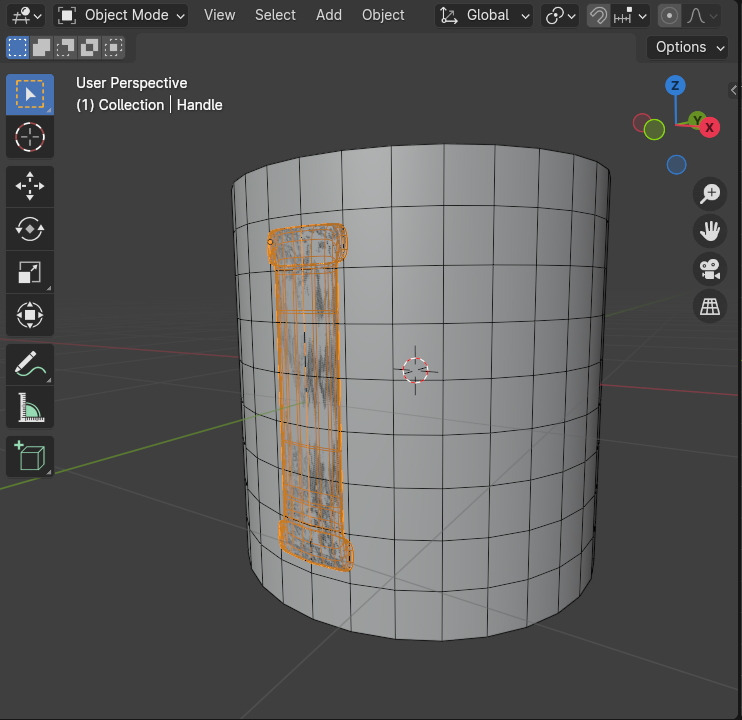Select the Rotate tool
The width and height of the screenshot is (742, 720).
[x=30, y=229]
